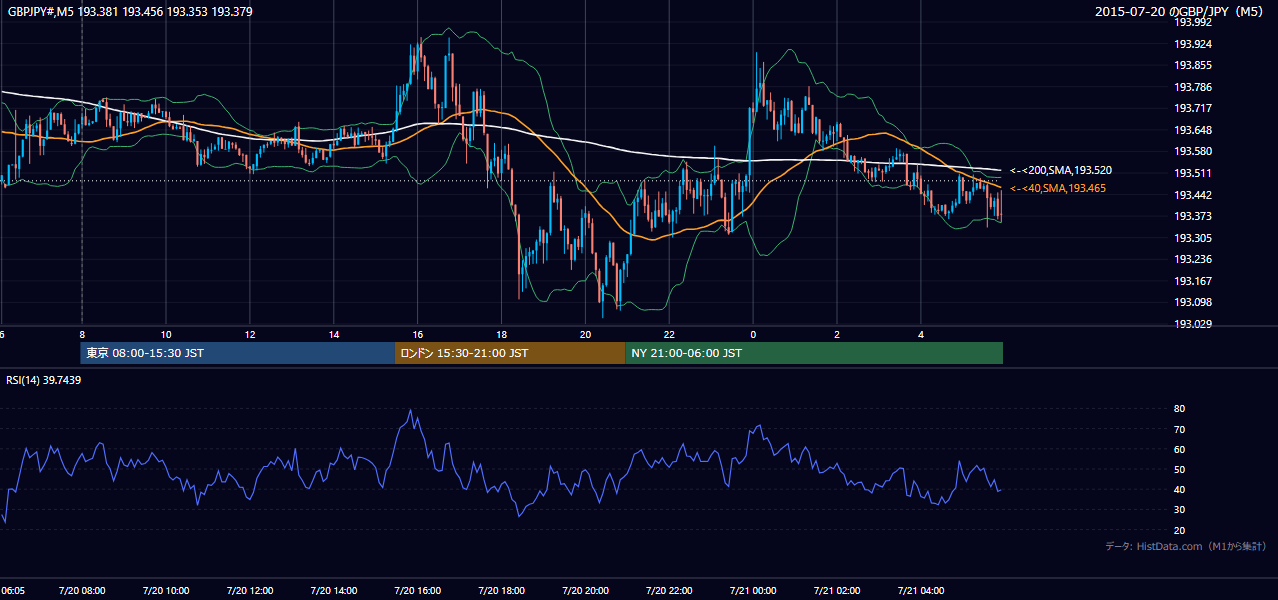This screenshot has width=1278, height=600.
Task: Click the 7/21 04:00 timestamp at bottom
Action: coord(921,591)
